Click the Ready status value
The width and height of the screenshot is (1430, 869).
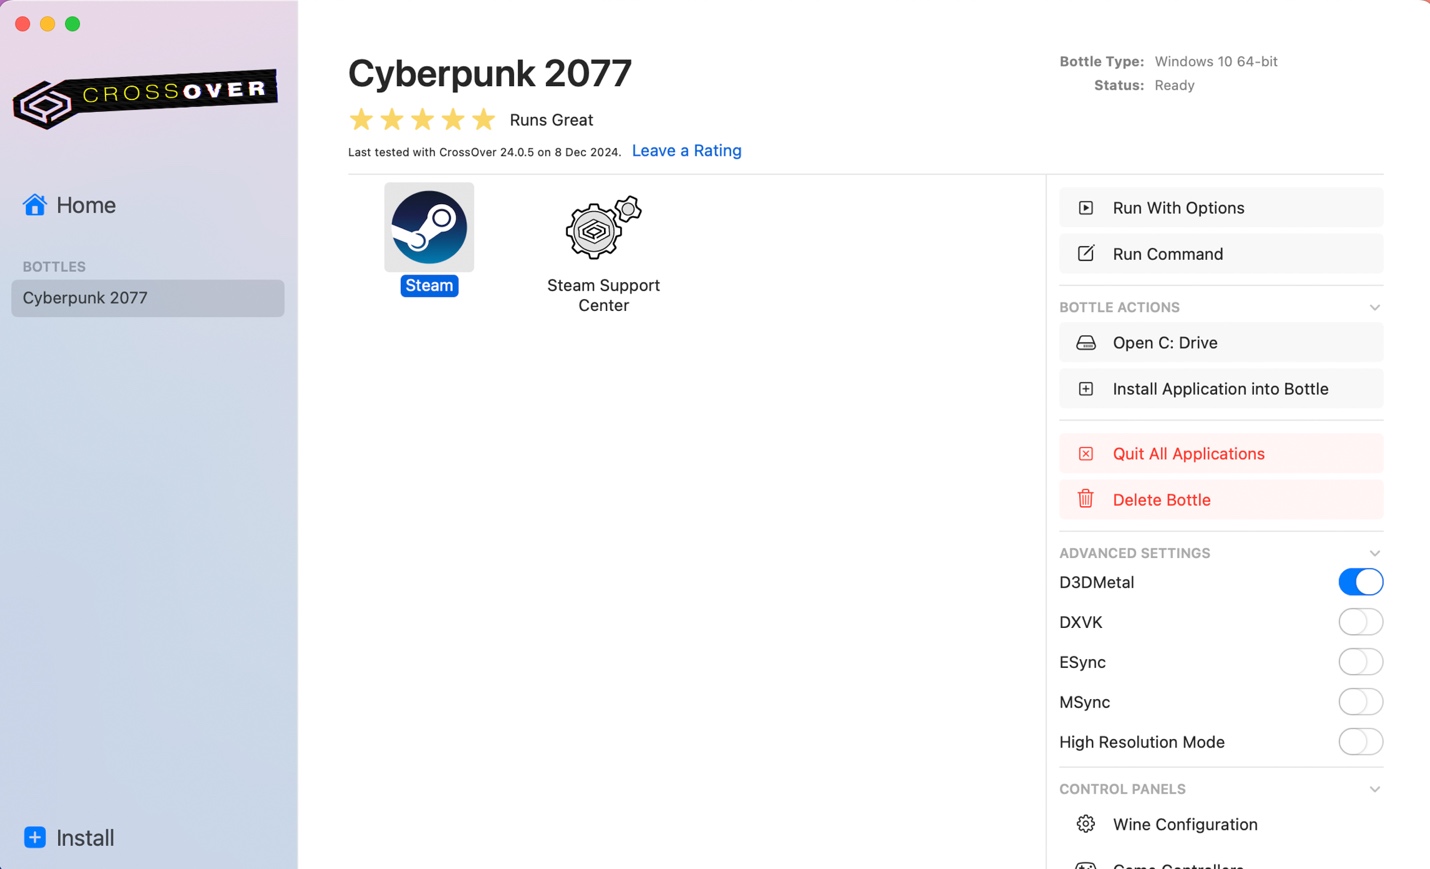coord(1174,85)
